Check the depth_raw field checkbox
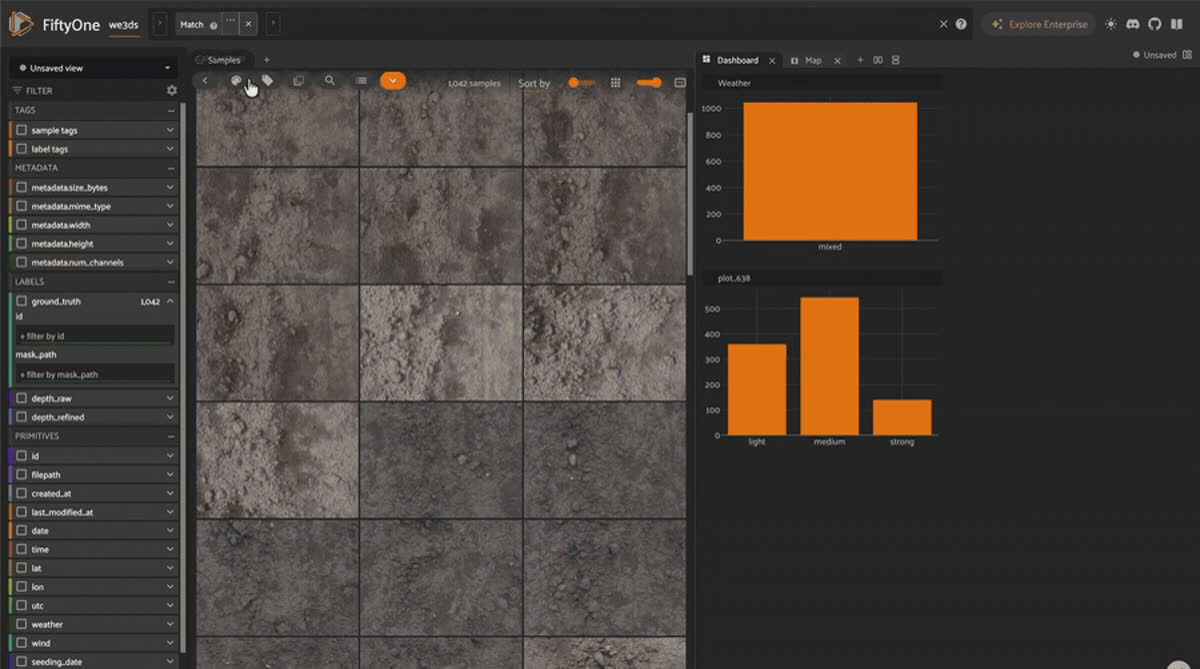Viewport: 1200px width, 669px height. [21, 398]
